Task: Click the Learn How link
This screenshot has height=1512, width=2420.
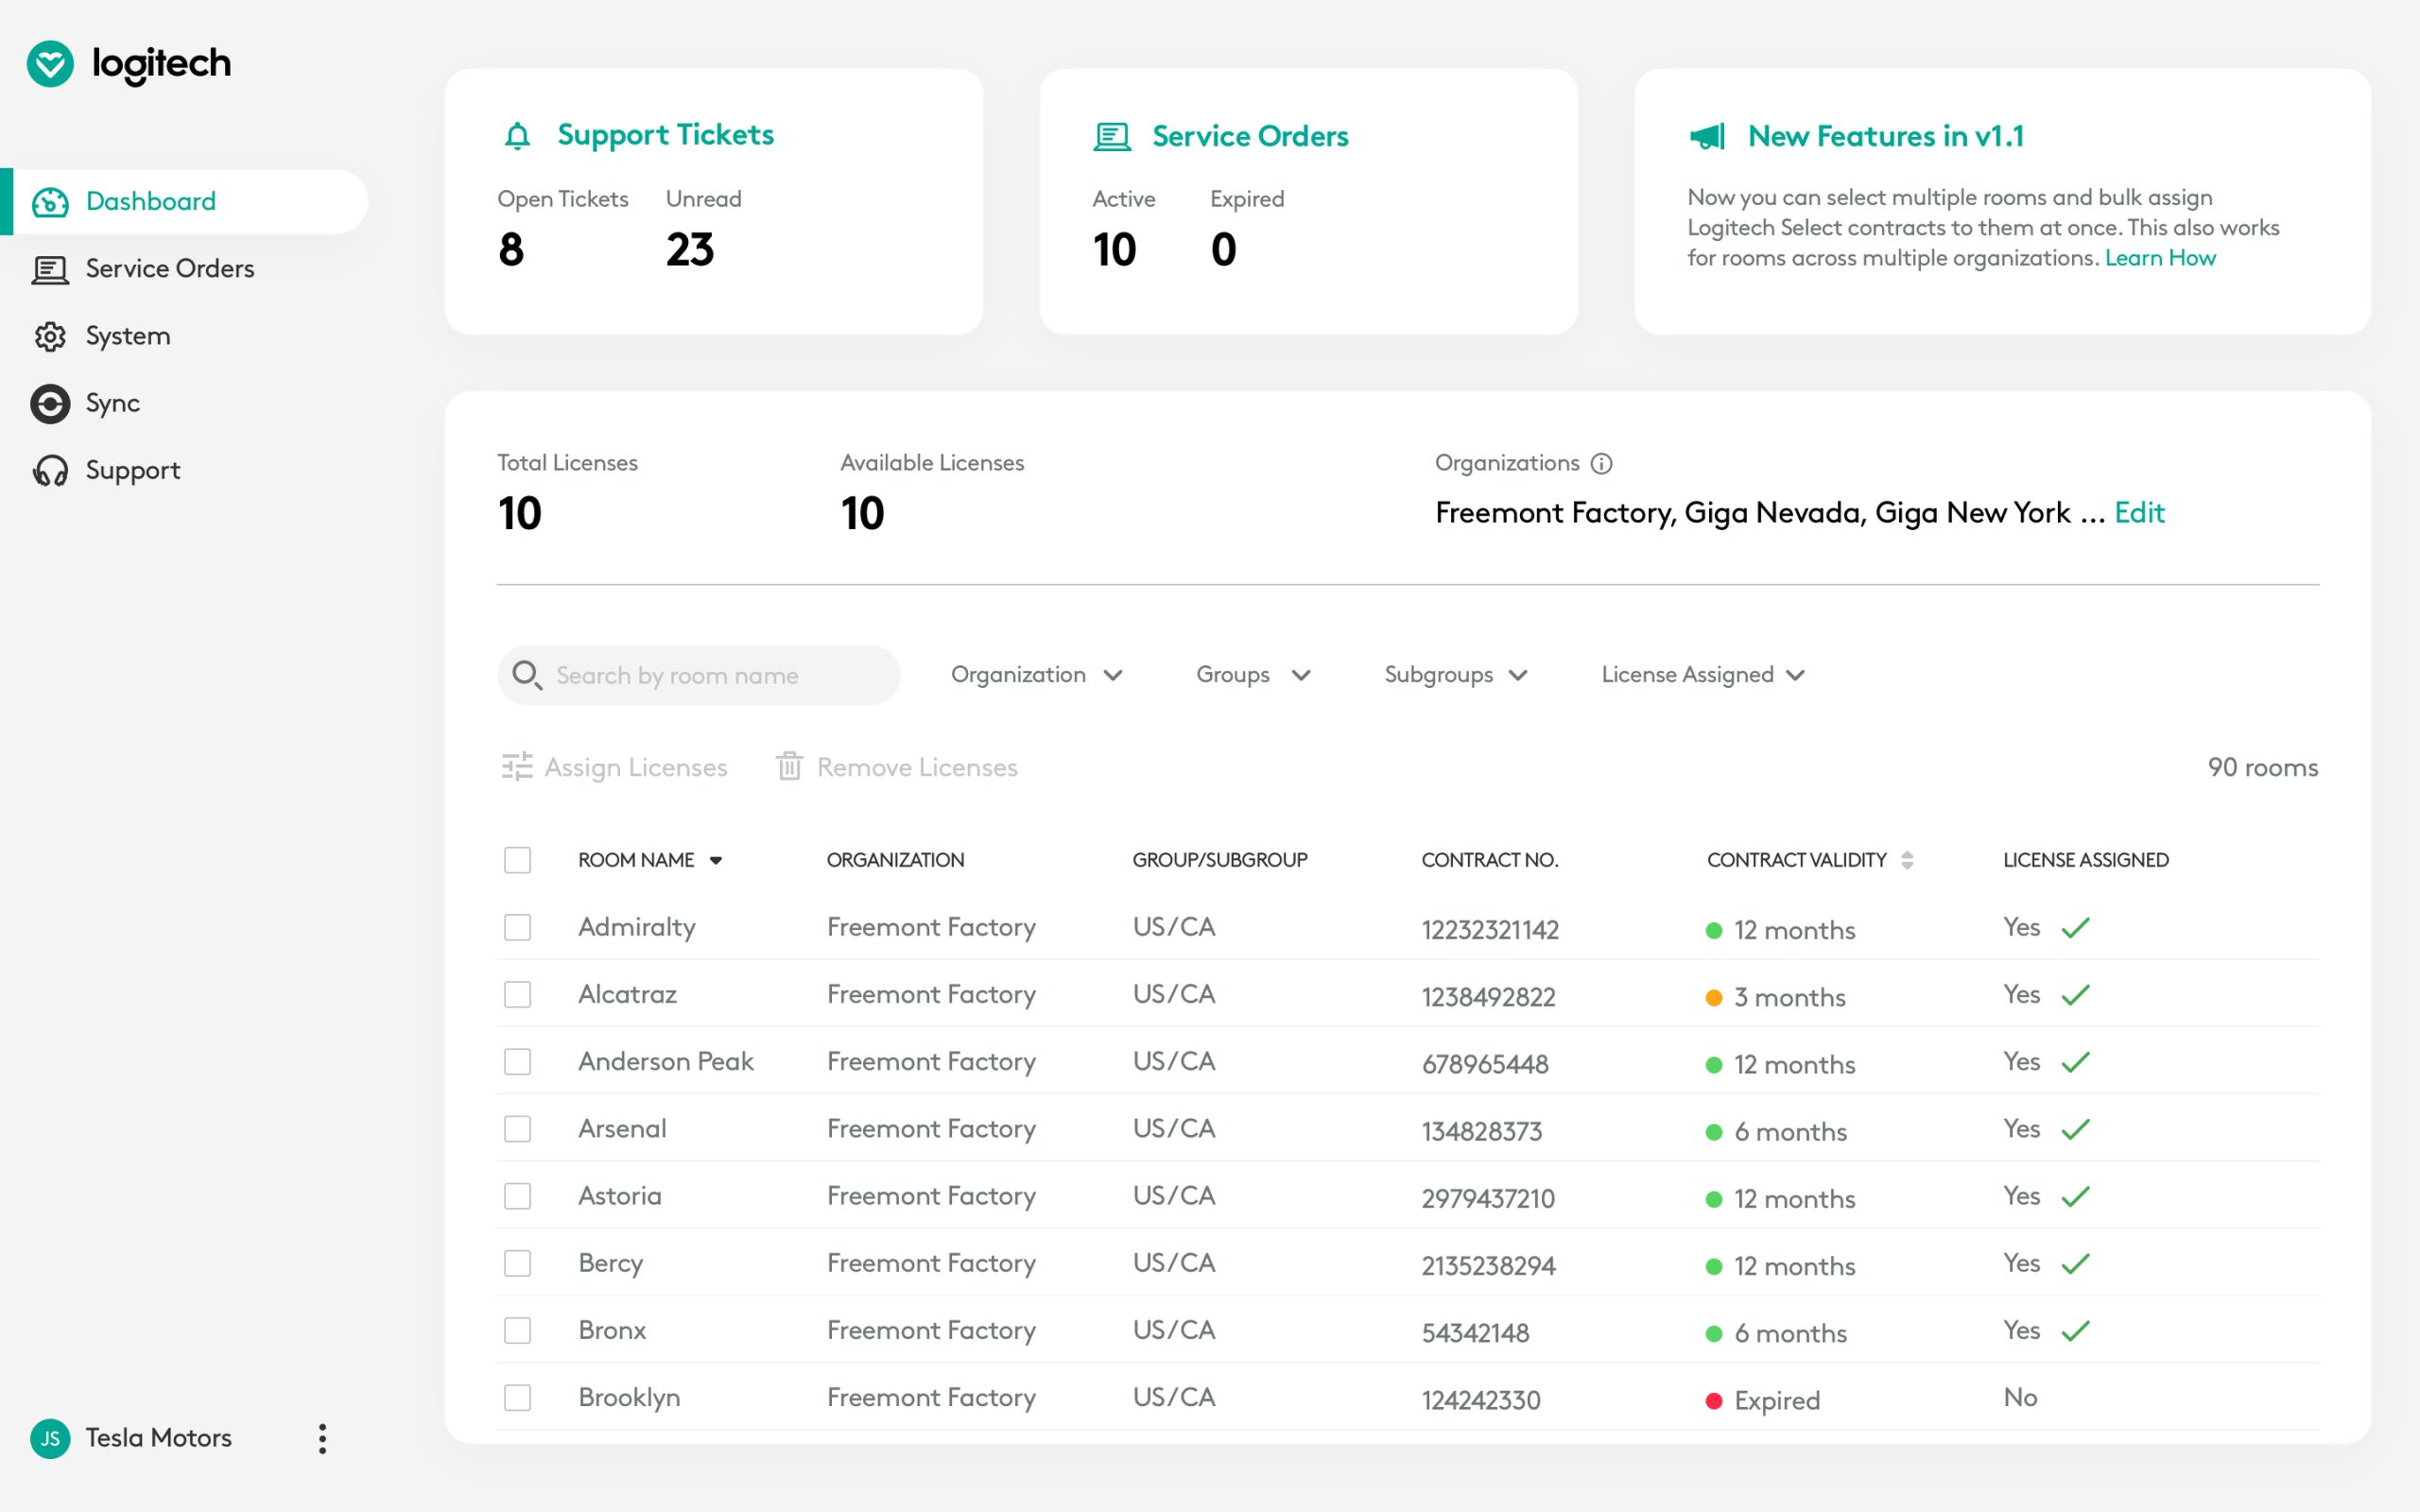Action: (2160, 258)
